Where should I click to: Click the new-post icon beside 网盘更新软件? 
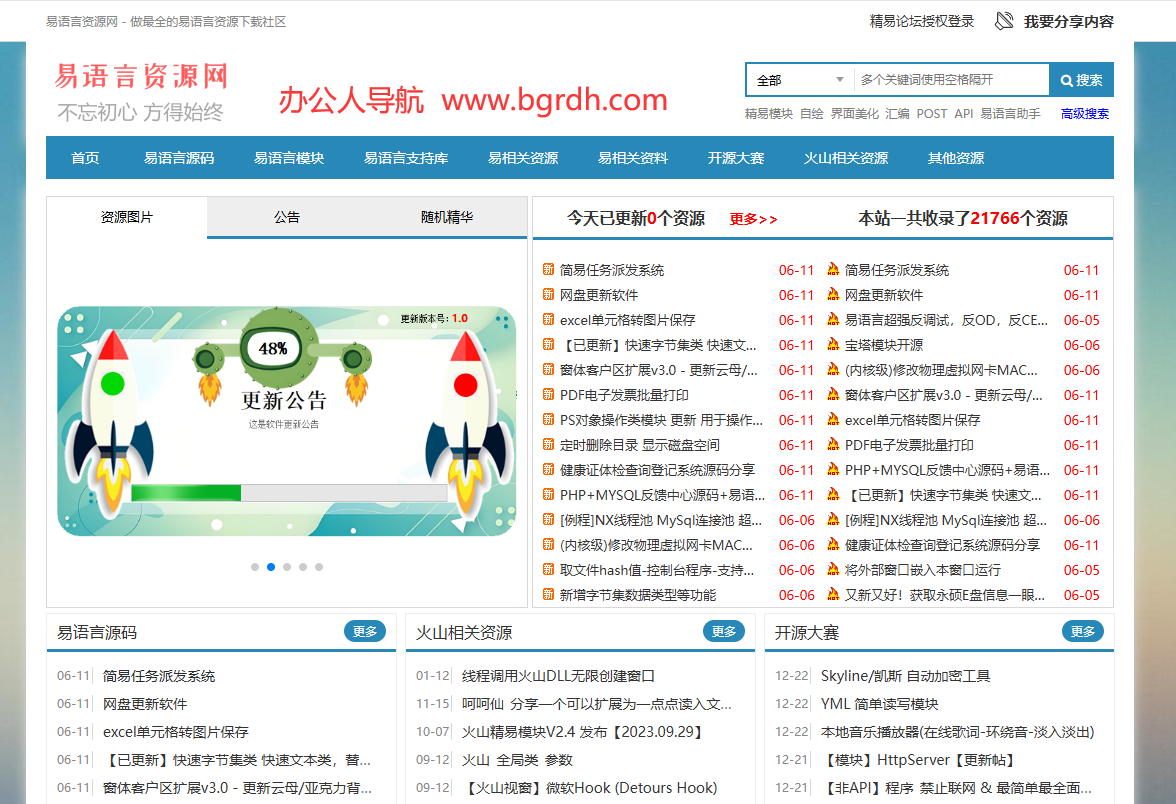pos(548,295)
